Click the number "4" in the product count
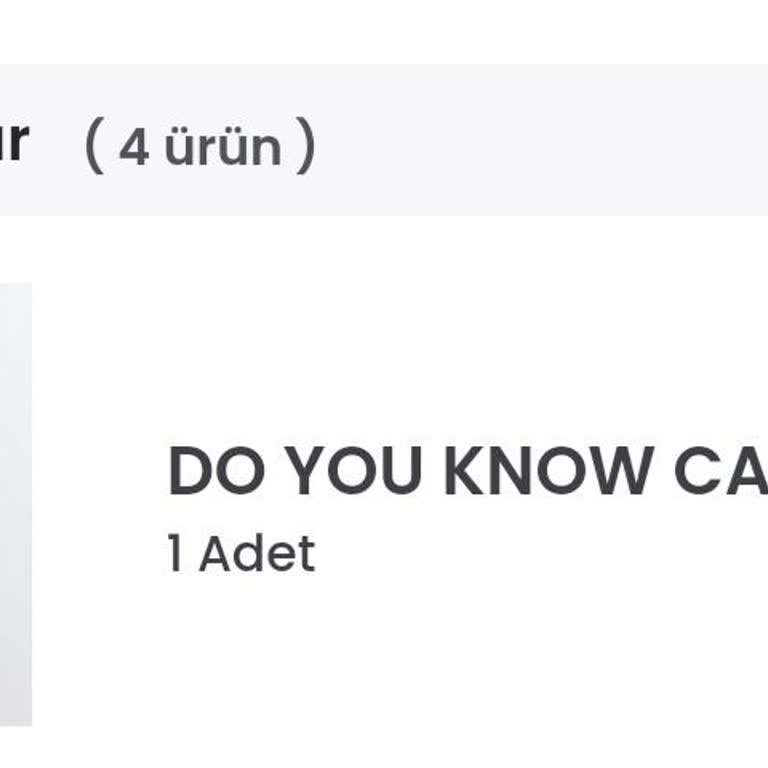Image resolution: width=768 pixels, height=768 pixels. coord(134,148)
